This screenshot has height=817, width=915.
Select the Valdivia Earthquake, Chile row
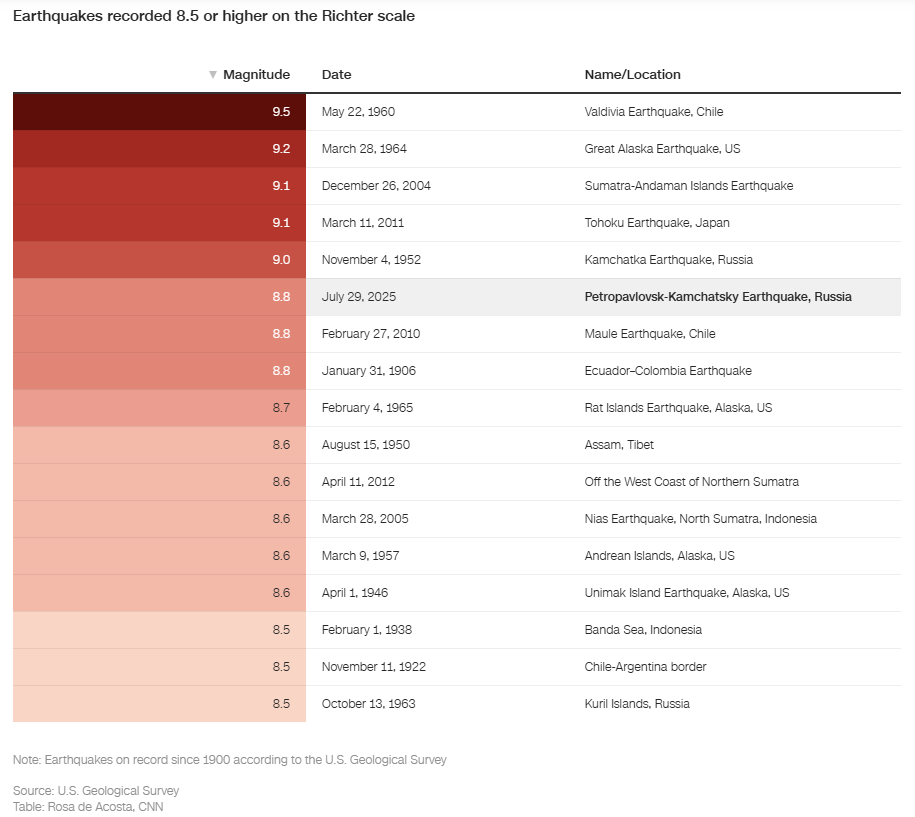(x=653, y=112)
